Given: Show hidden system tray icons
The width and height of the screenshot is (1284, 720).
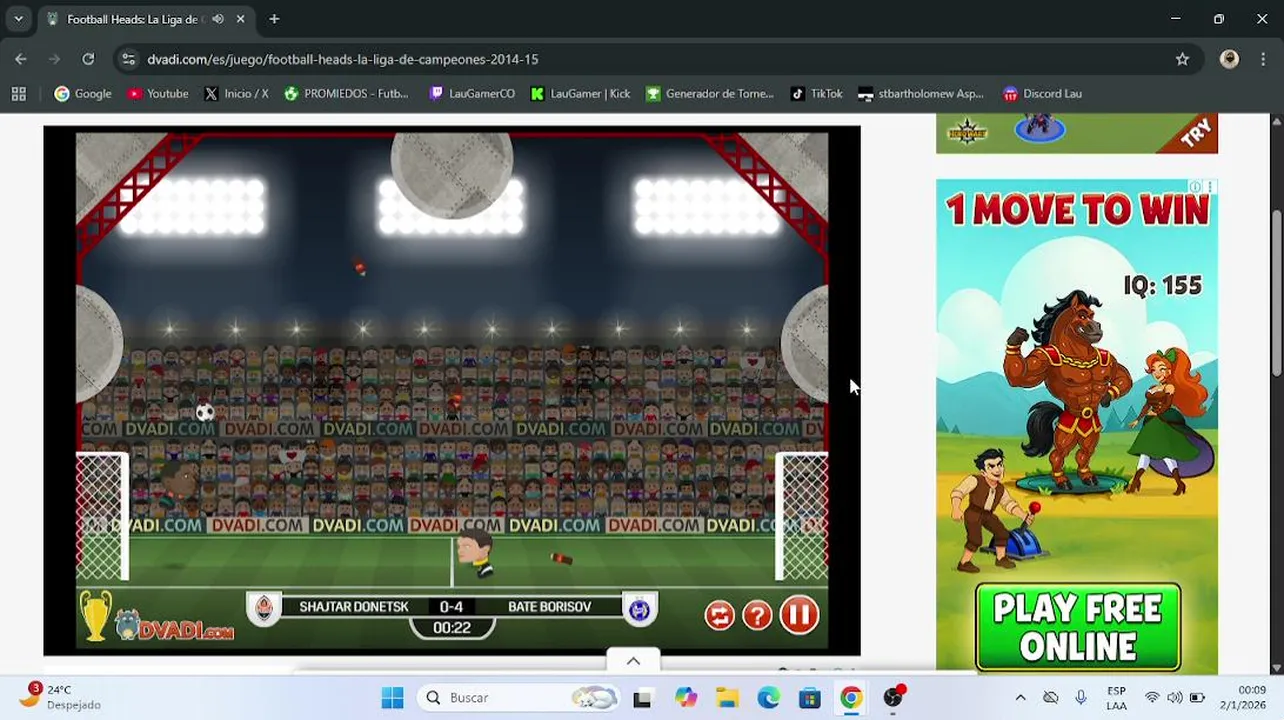Looking at the screenshot, I should coord(1020,697).
